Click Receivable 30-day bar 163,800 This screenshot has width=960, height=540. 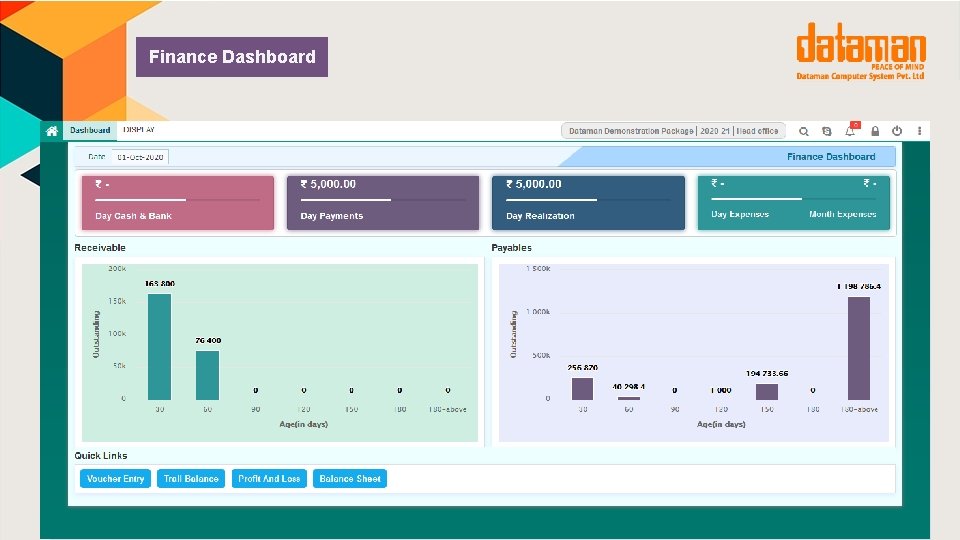[x=159, y=347]
